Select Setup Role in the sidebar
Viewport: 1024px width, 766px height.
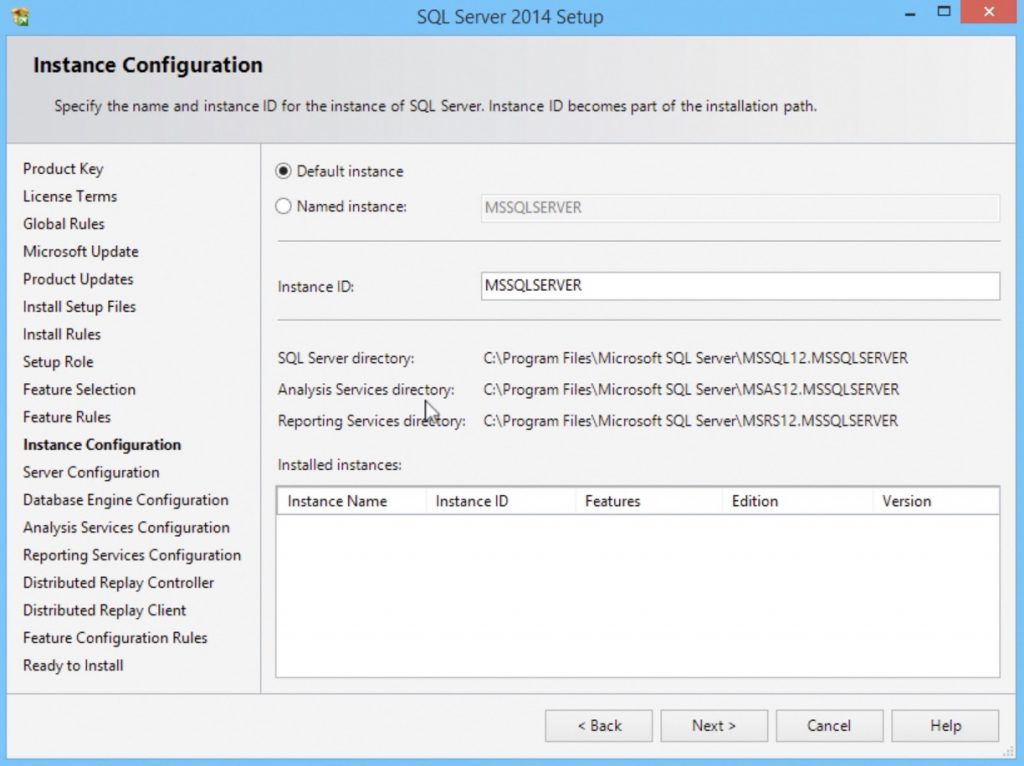pos(58,362)
